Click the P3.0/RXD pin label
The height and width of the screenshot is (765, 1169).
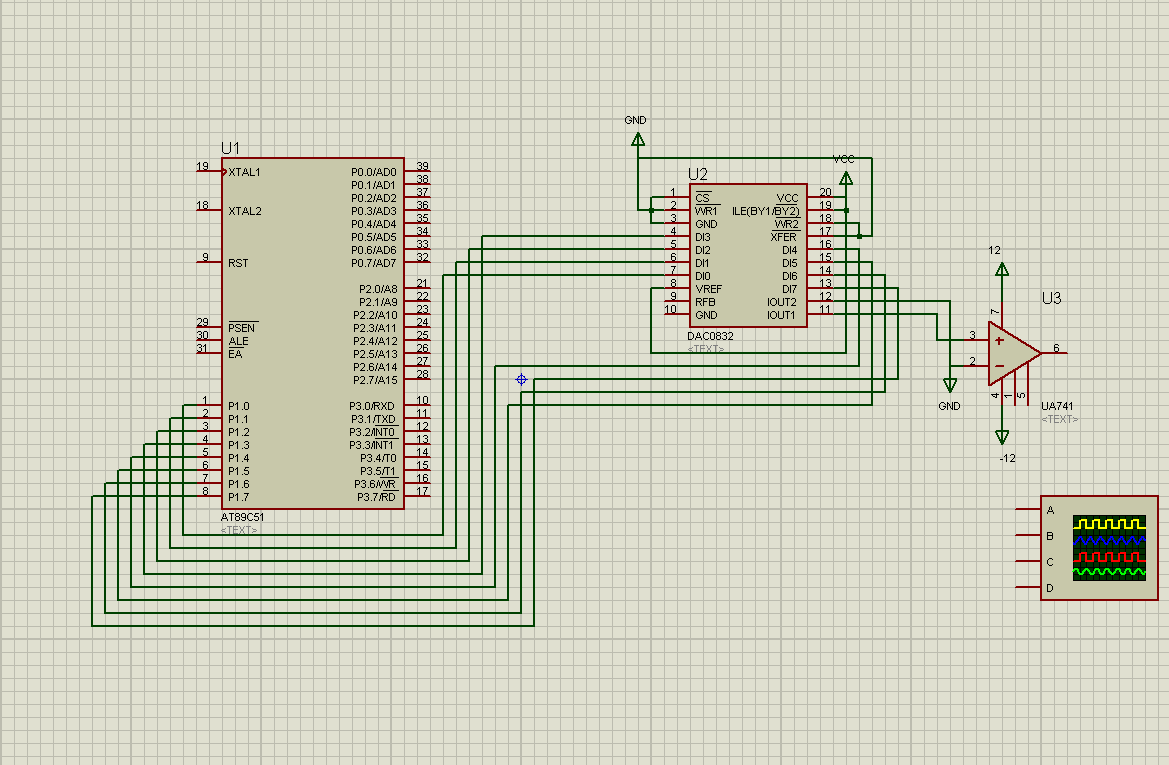point(371,406)
